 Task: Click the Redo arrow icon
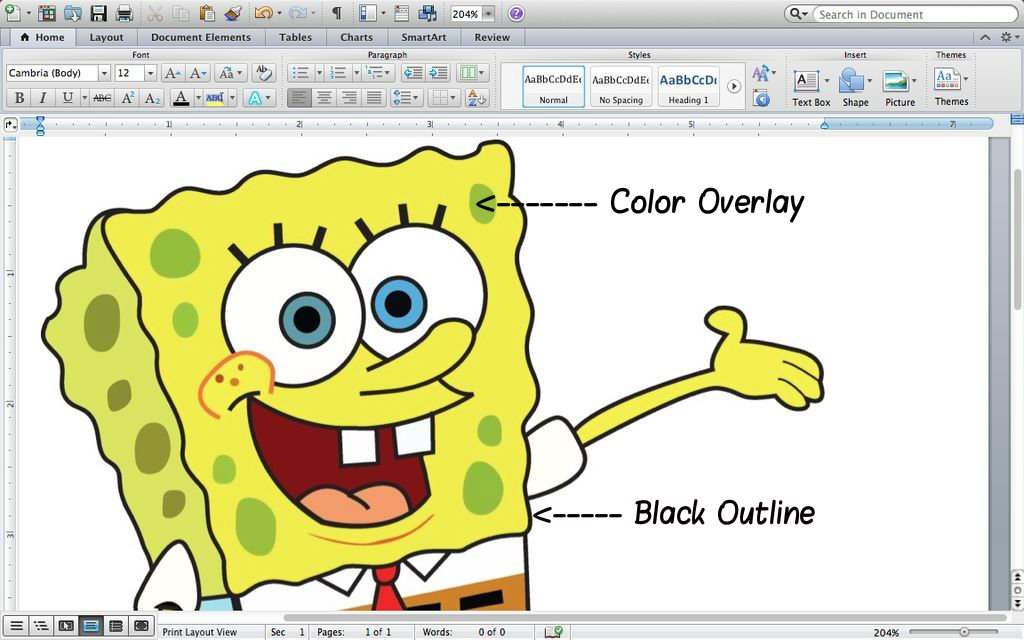[x=298, y=13]
